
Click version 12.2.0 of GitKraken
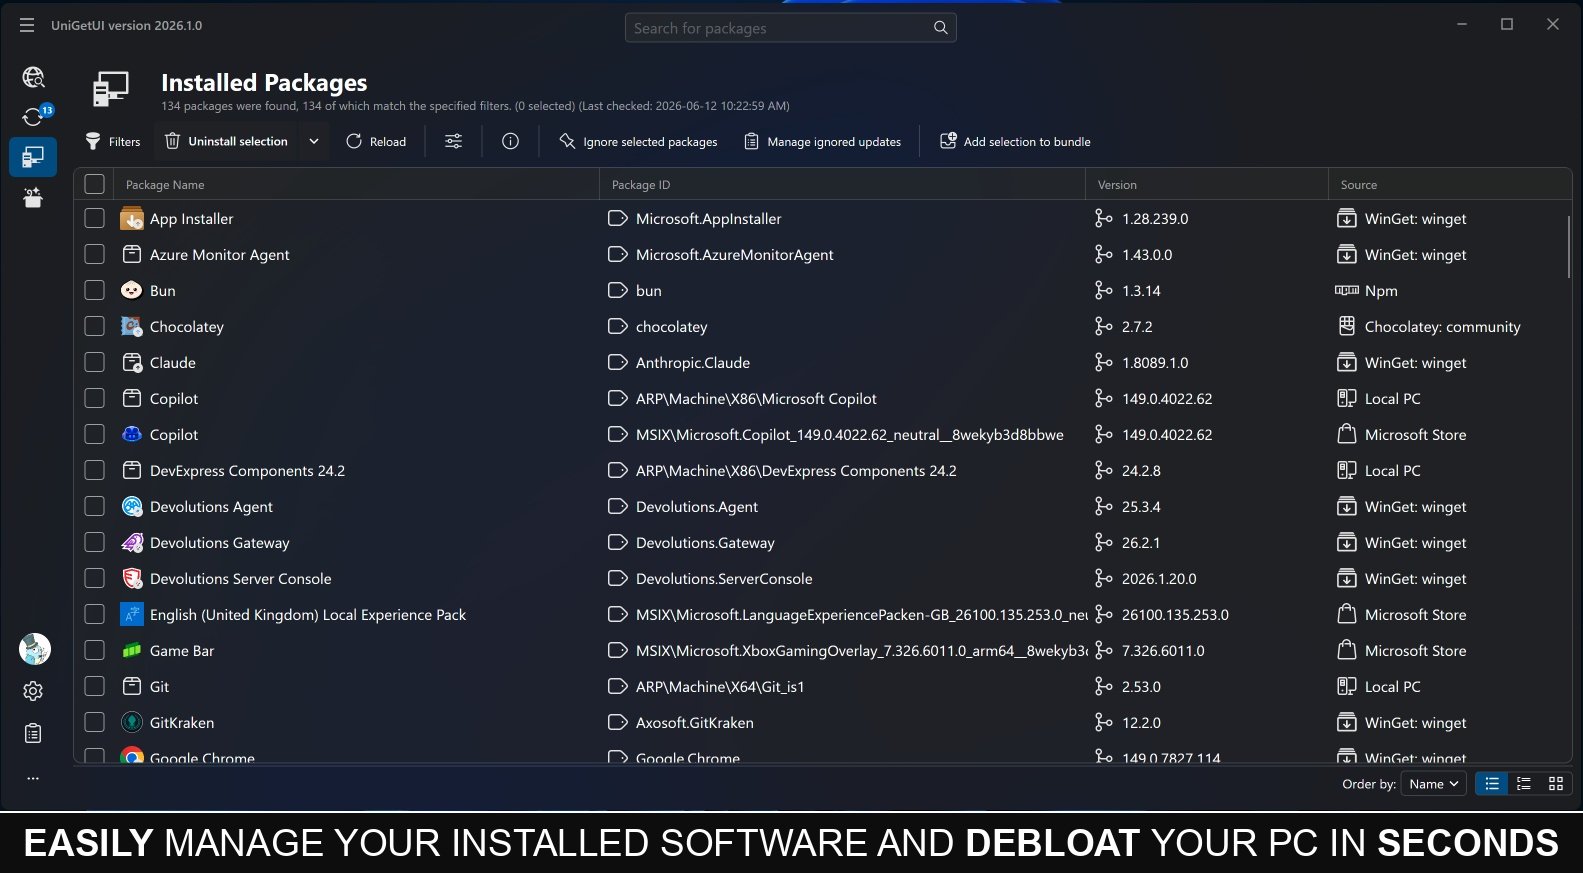tap(1141, 723)
